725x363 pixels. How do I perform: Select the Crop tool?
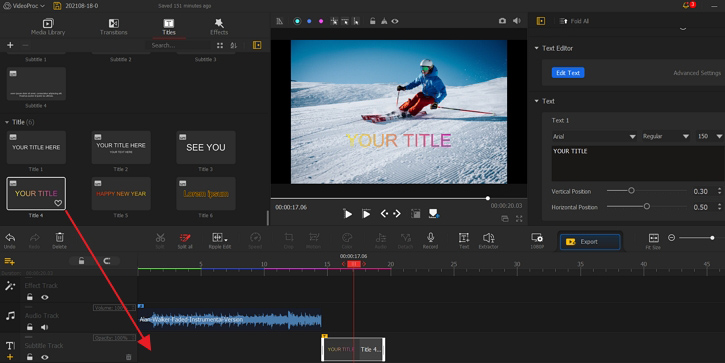coord(289,238)
